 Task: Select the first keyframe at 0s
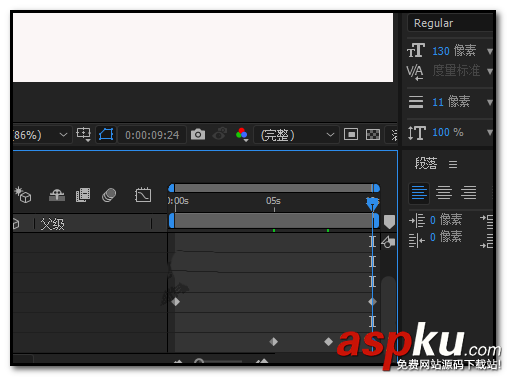click(176, 302)
